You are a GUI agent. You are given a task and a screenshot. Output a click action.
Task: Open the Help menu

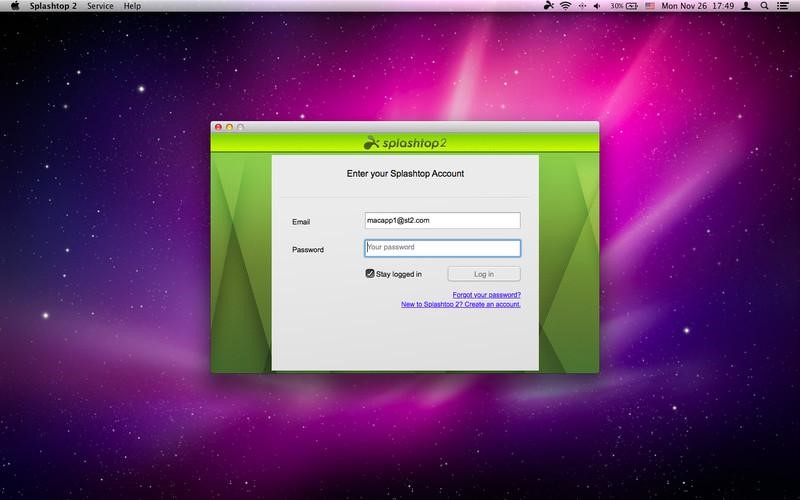point(132,6)
